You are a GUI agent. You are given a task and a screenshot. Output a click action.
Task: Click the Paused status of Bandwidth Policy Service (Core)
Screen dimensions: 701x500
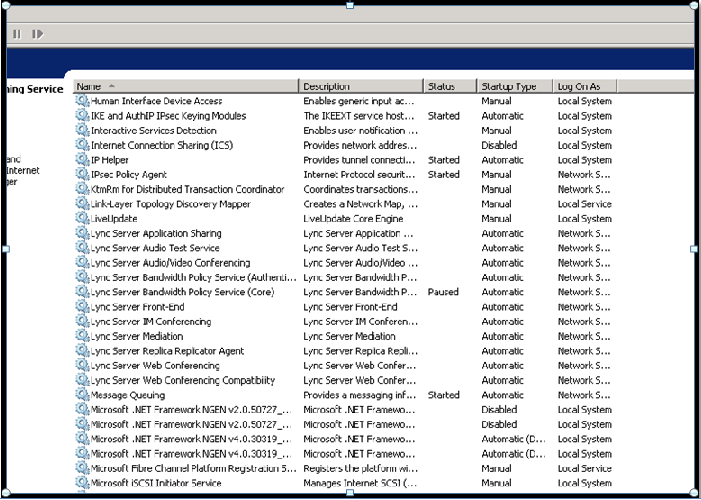point(443,292)
